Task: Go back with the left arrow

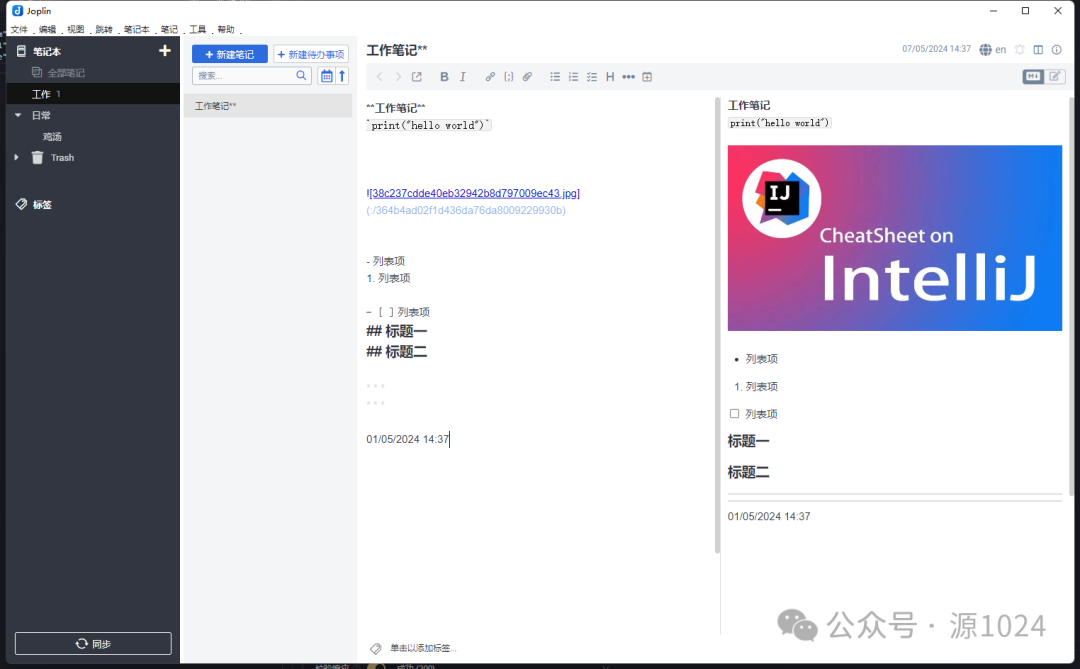Action: (380, 76)
